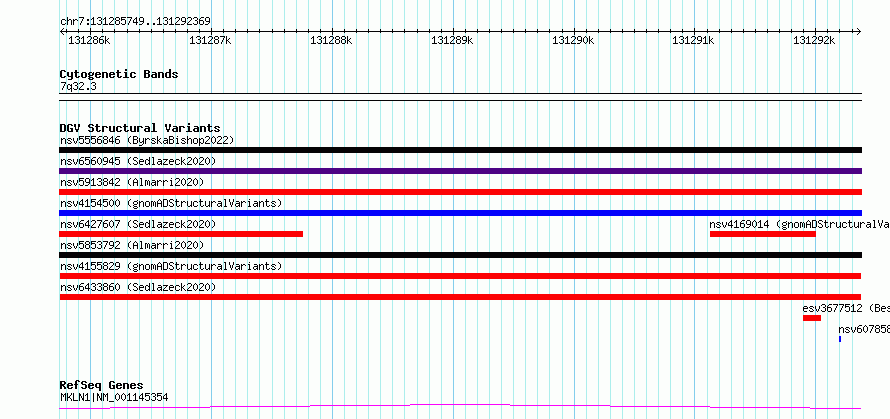Click the nsv4155829 red variant bar
The image size is (890, 419).
[460, 276]
